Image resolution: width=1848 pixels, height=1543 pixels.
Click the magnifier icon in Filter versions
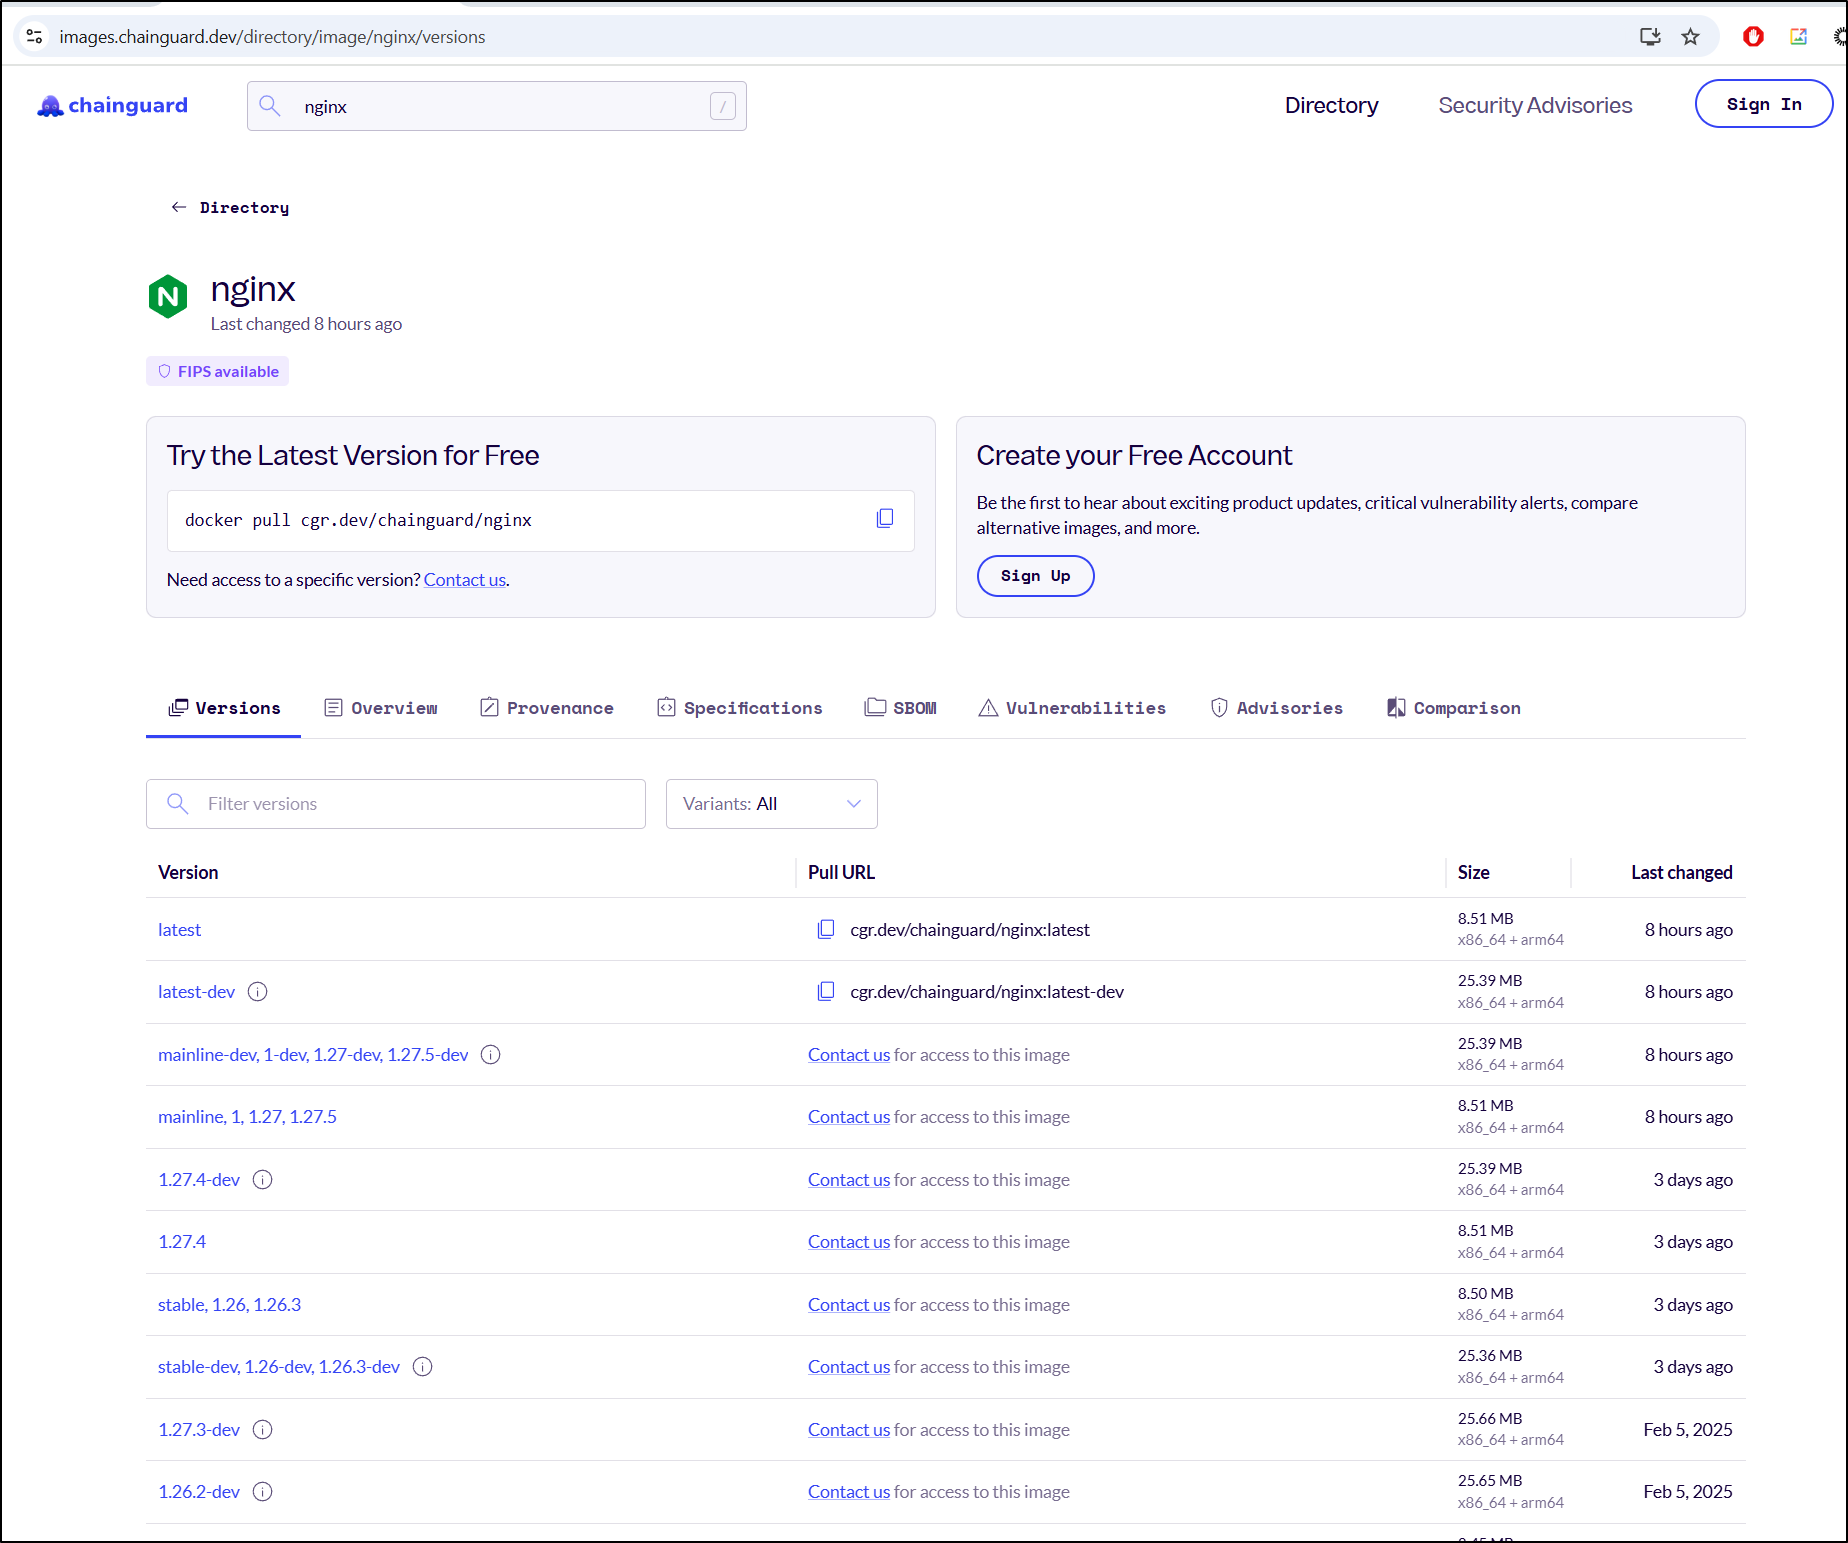pyautogui.click(x=178, y=803)
